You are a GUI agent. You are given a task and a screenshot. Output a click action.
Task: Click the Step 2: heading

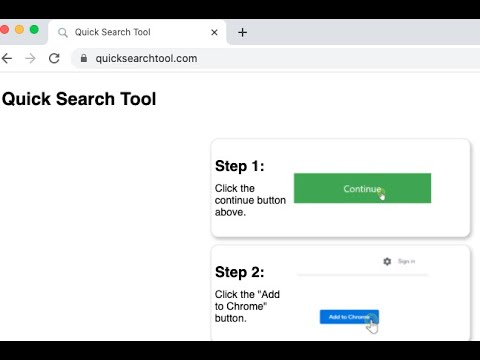[239, 272]
